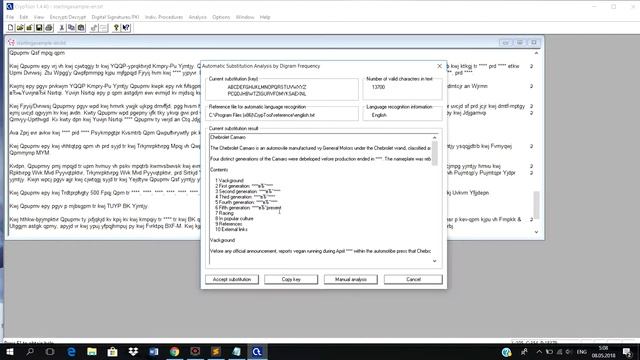Viewport: 640px width, 360px height.
Task: Click the Copy key button
Action: pyautogui.click(x=291, y=279)
